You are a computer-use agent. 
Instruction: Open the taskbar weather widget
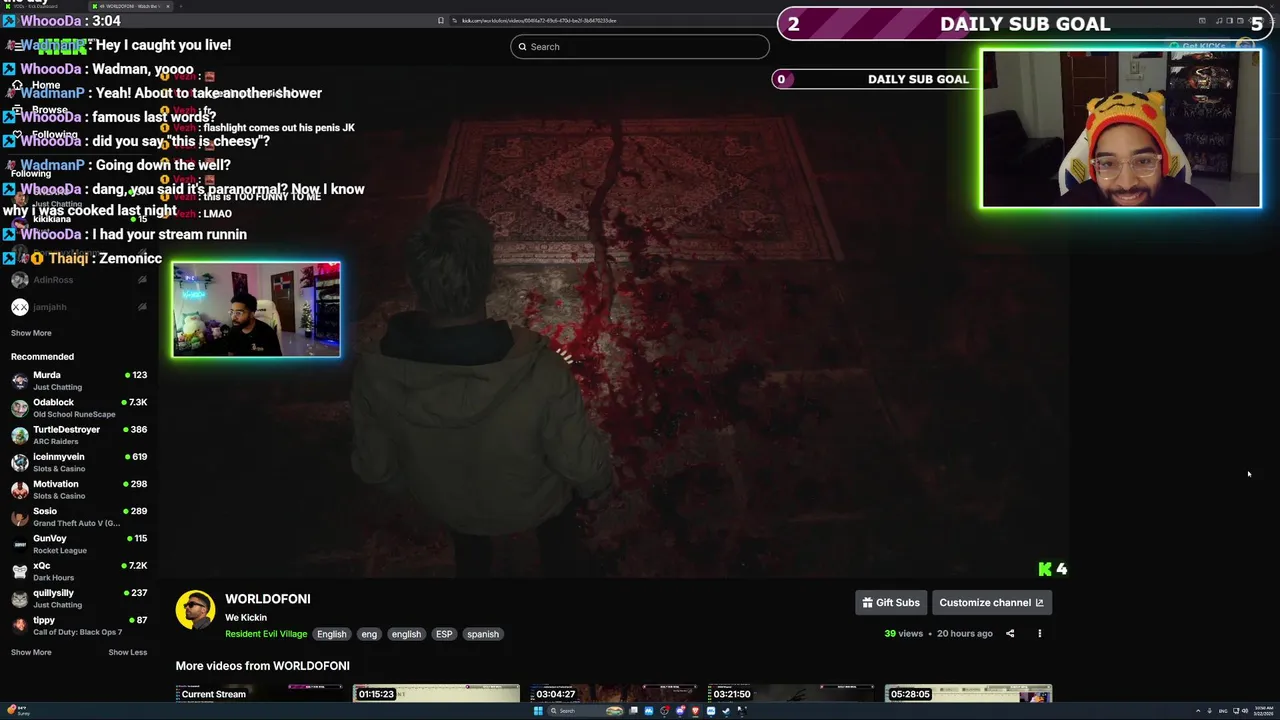tap(20, 711)
